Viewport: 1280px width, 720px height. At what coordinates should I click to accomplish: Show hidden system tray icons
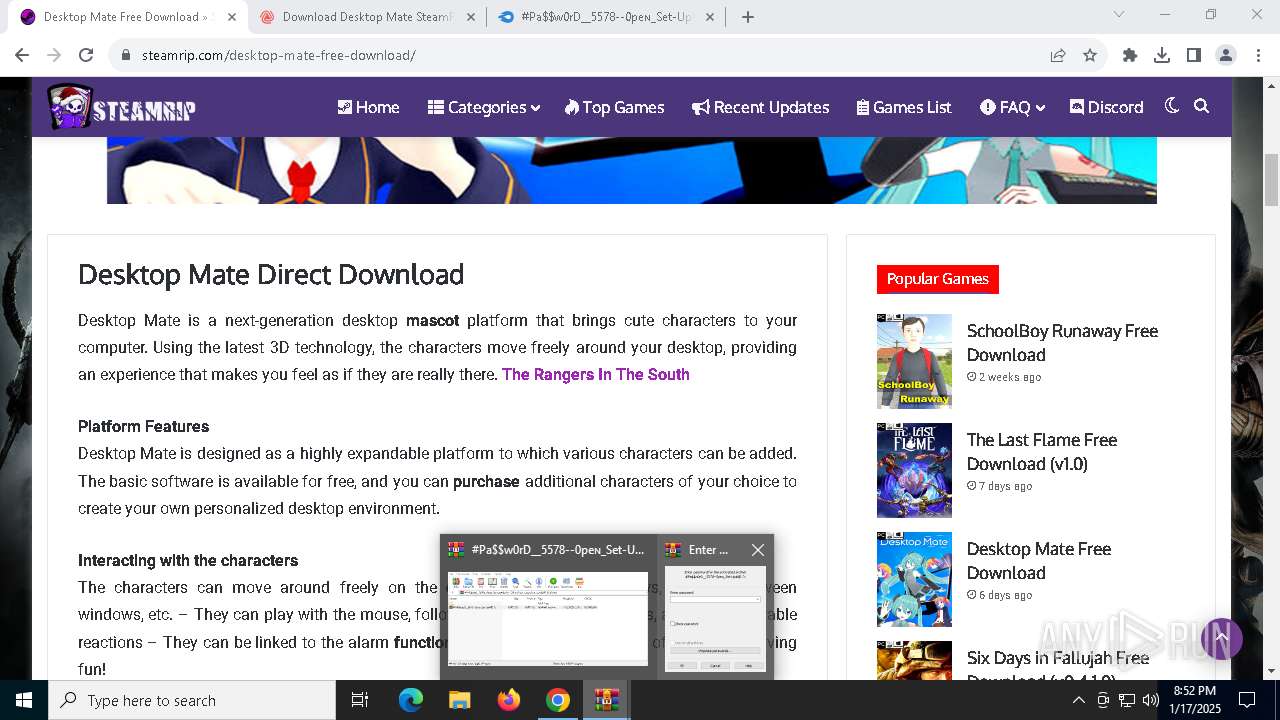[x=1078, y=700]
